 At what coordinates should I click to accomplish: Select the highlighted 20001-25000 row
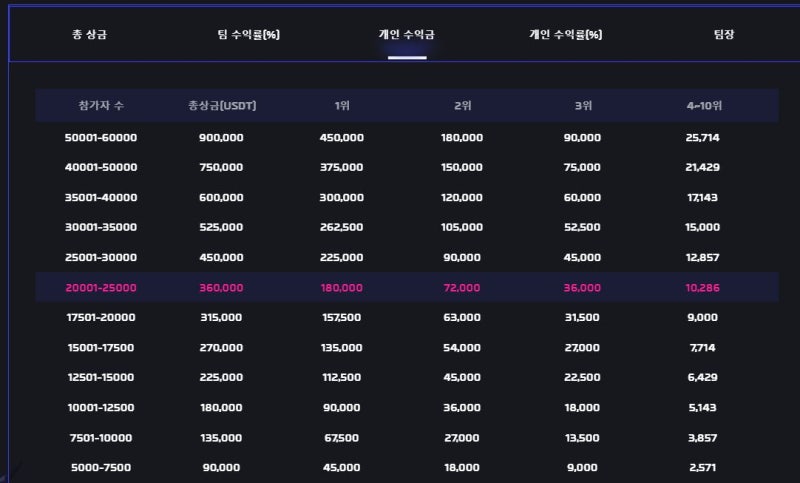(407, 287)
